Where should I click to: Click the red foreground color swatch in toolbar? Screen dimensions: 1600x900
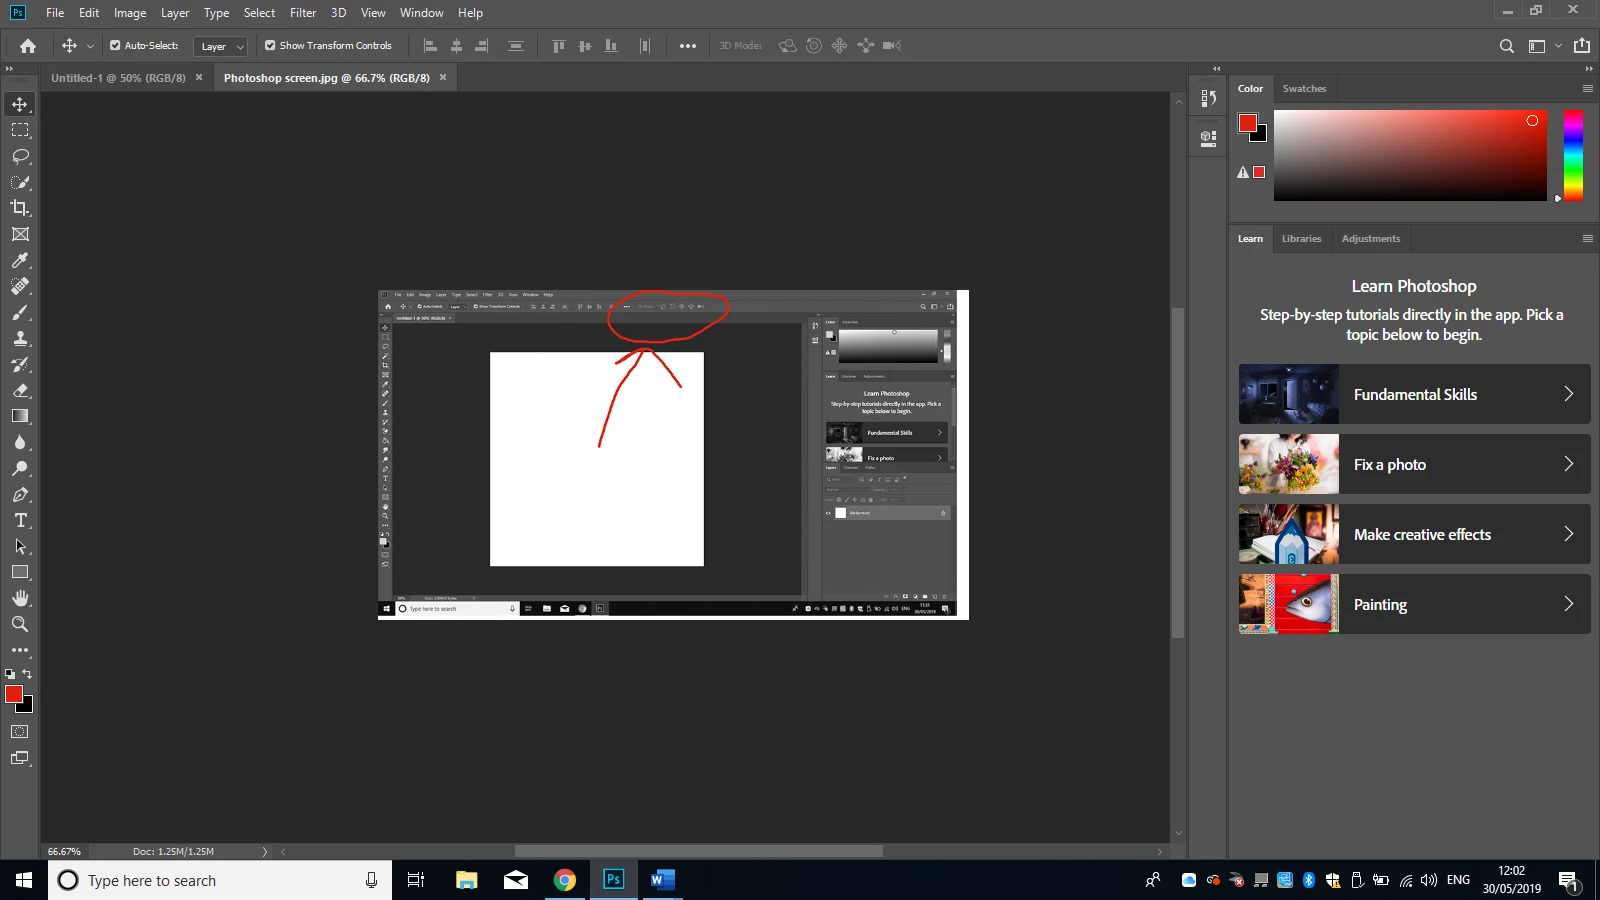(14, 694)
